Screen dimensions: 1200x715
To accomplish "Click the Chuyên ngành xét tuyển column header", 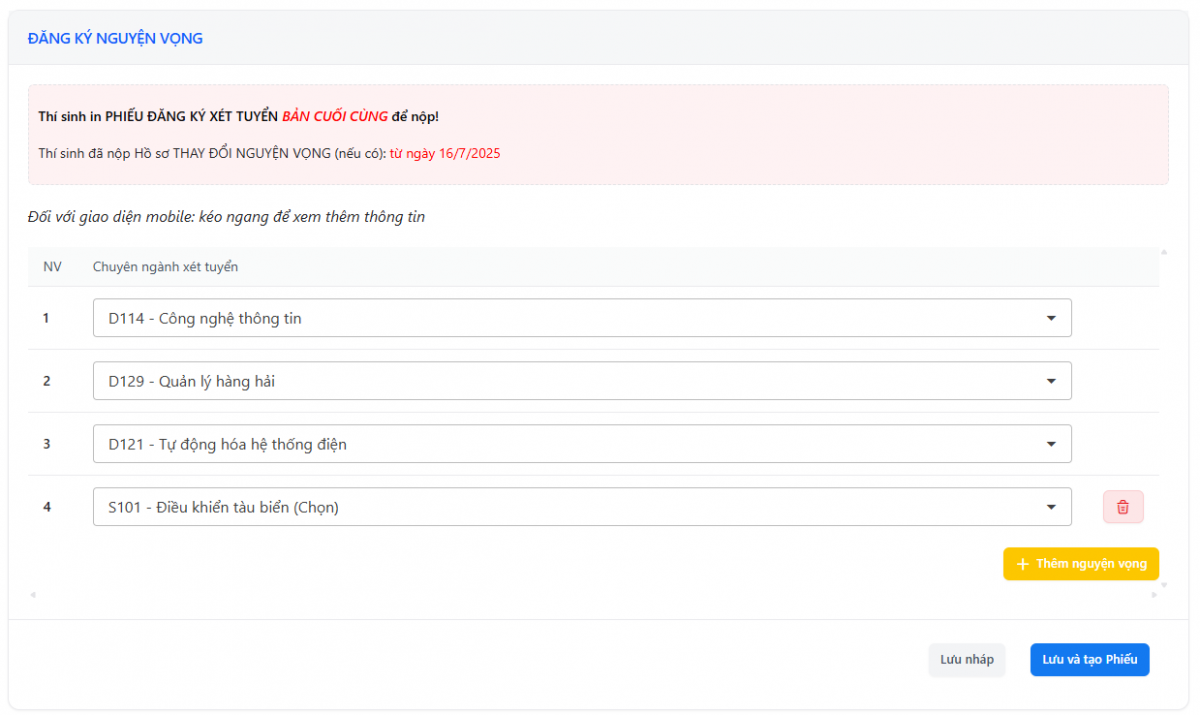I will (x=165, y=267).
